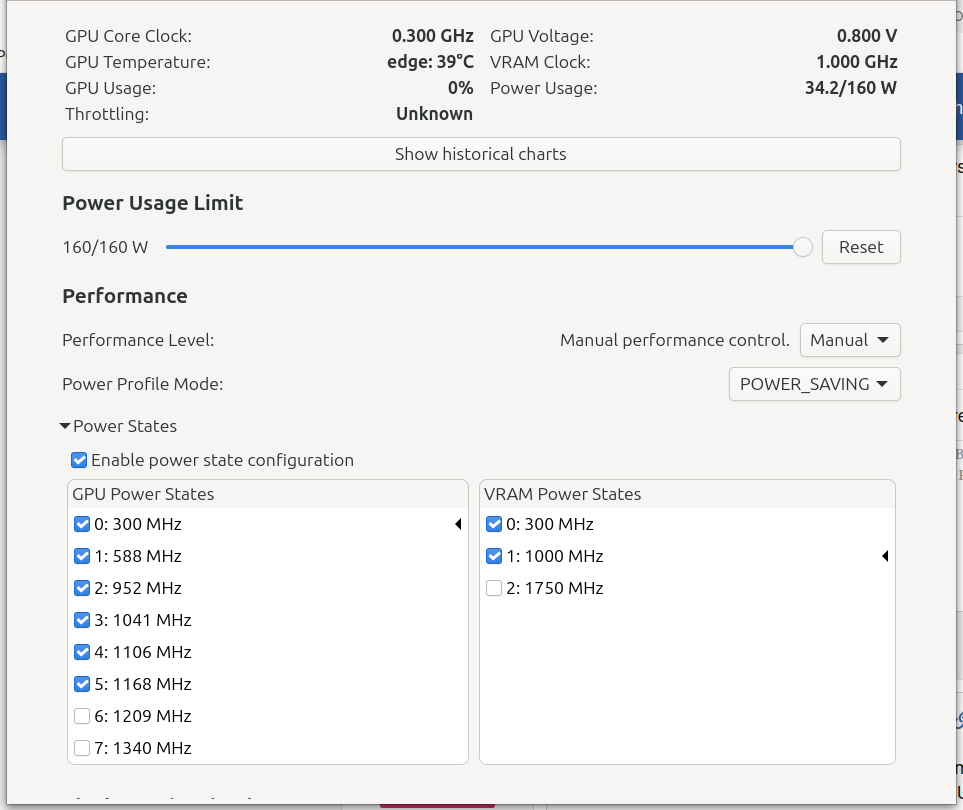Uncheck GPU power state 1: 588 MHz
Image resolution: width=963 pixels, height=810 pixels.
click(82, 556)
